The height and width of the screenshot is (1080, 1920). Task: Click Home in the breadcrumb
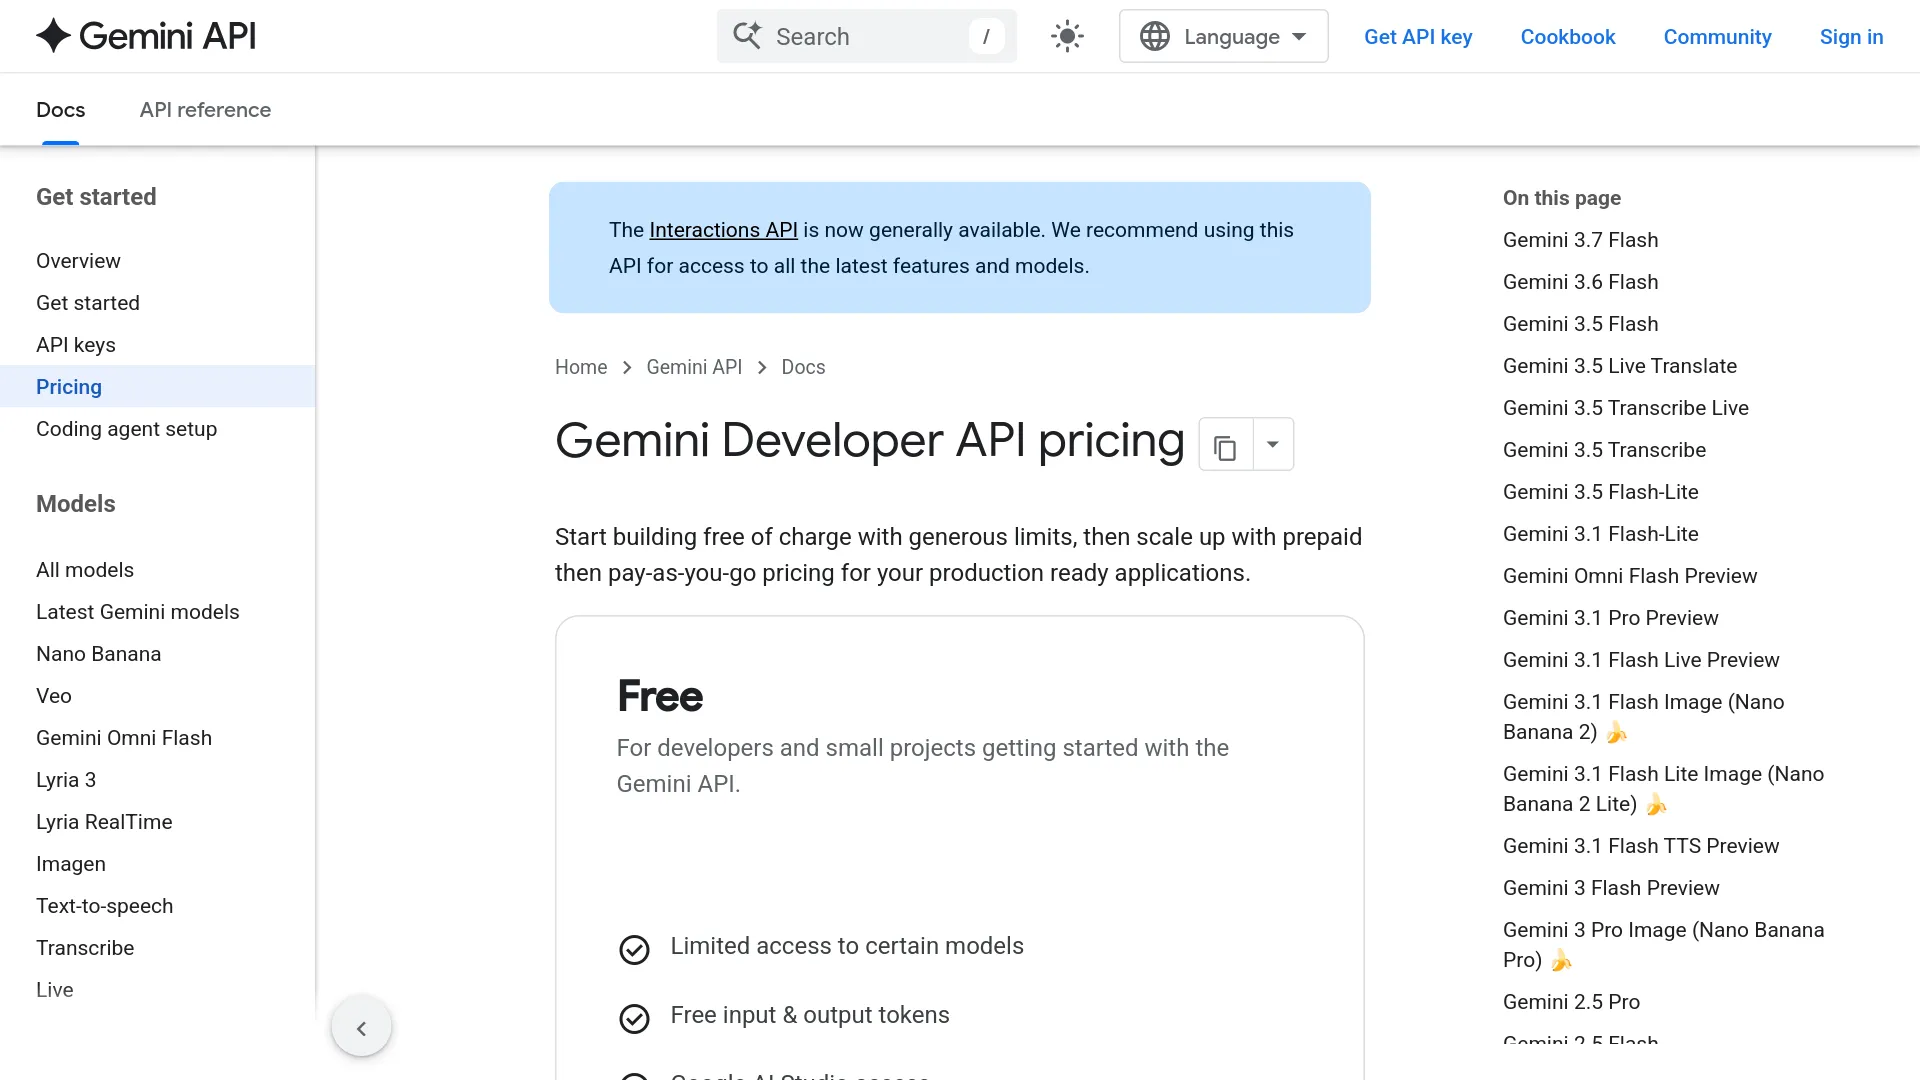coord(581,367)
